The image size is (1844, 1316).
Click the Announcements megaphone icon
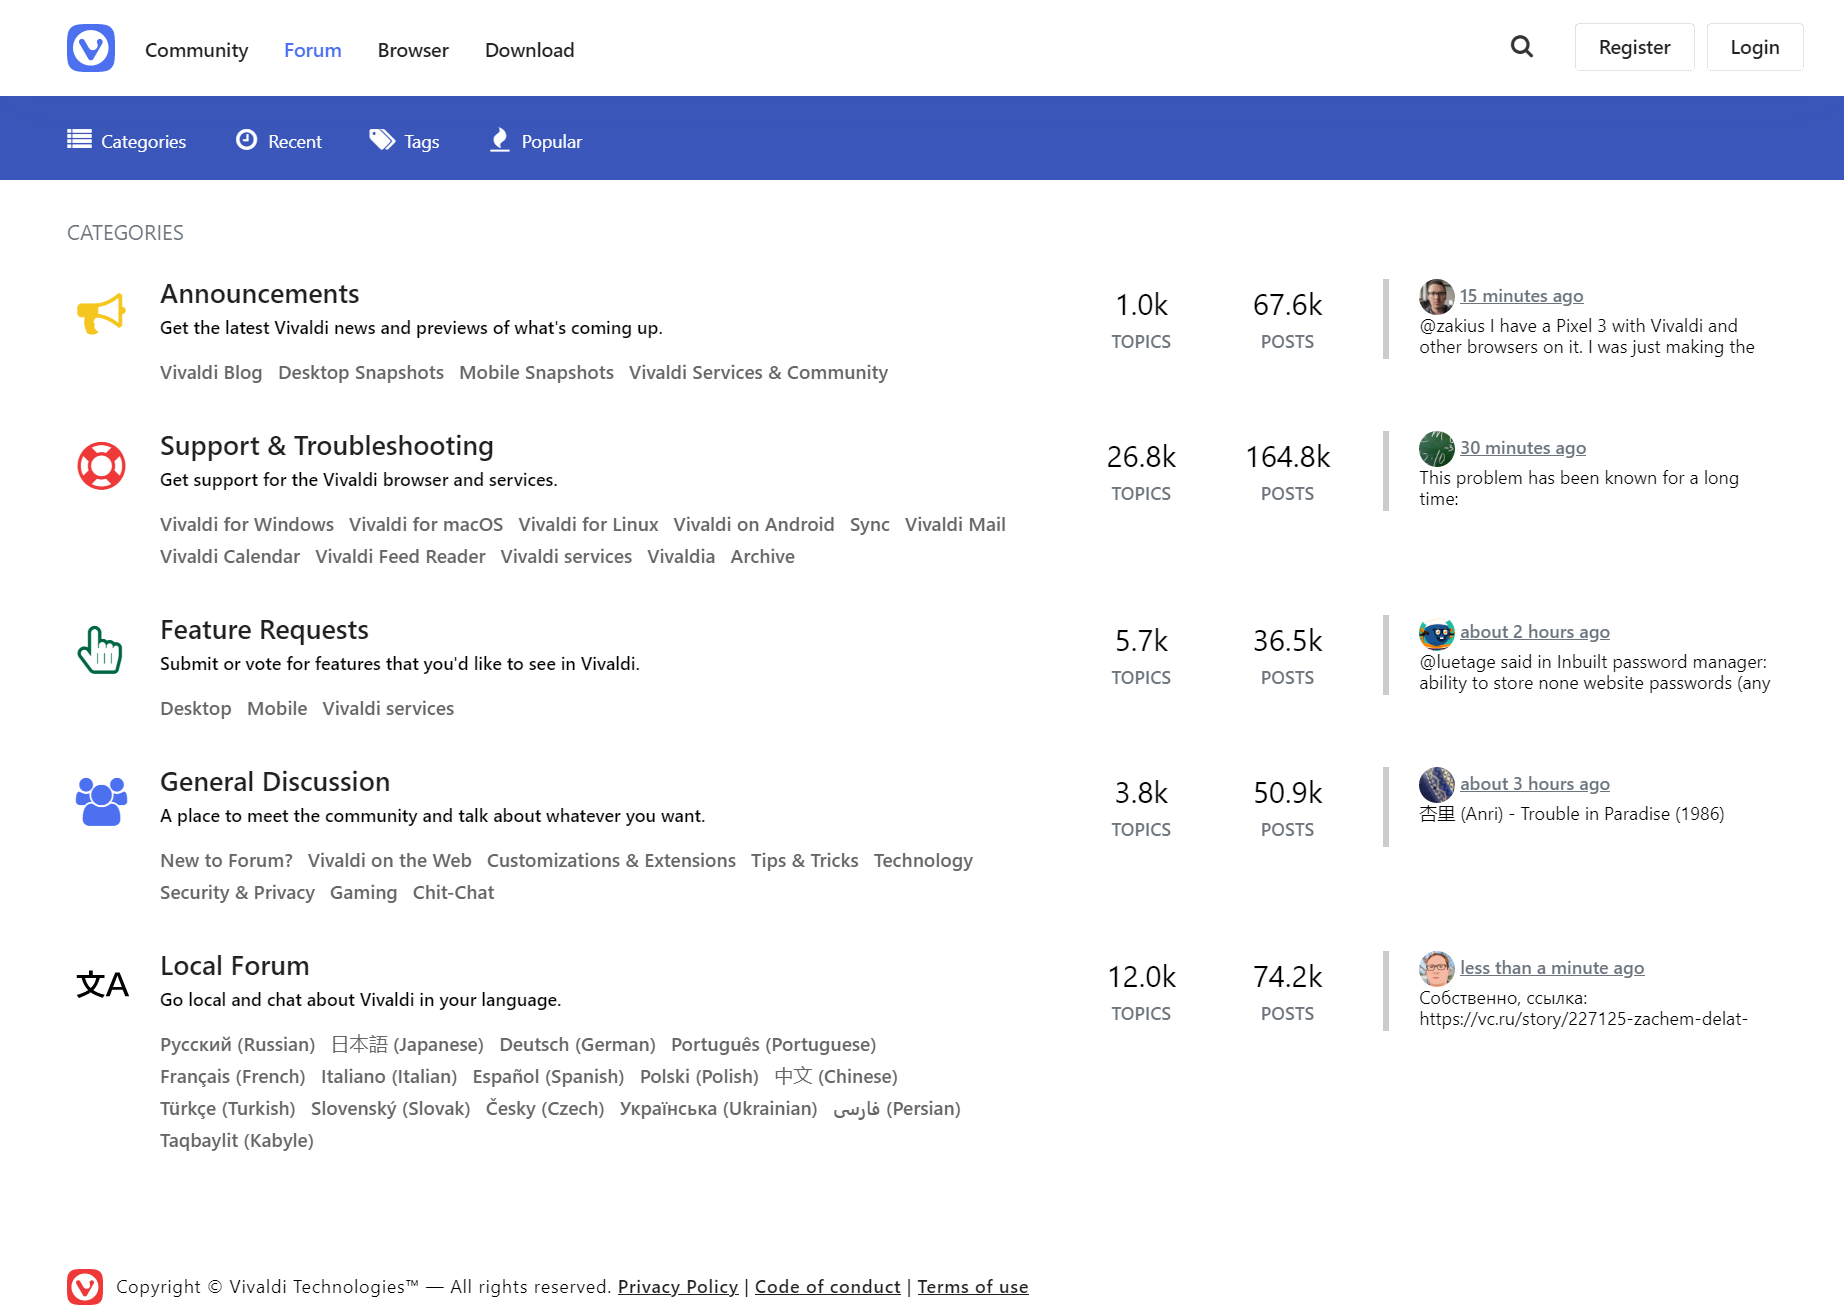pyautogui.click(x=101, y=313)
